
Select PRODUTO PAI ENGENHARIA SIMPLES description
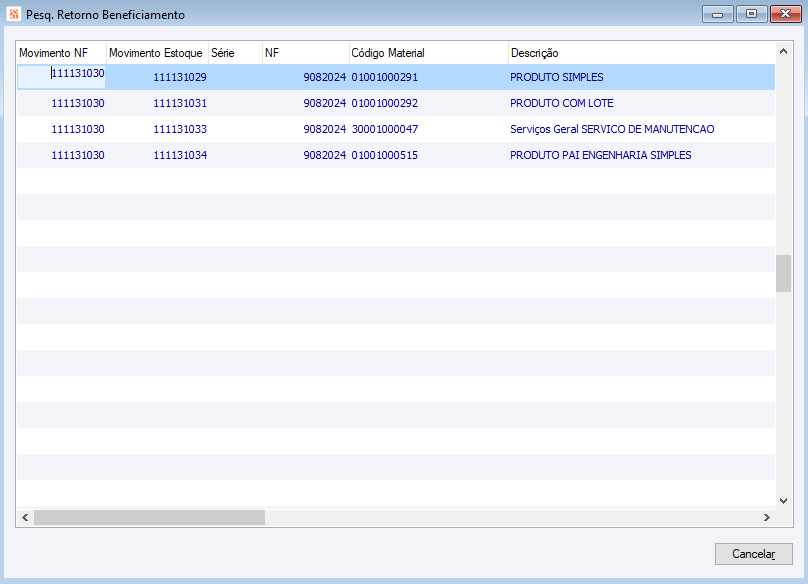point(600,155)
